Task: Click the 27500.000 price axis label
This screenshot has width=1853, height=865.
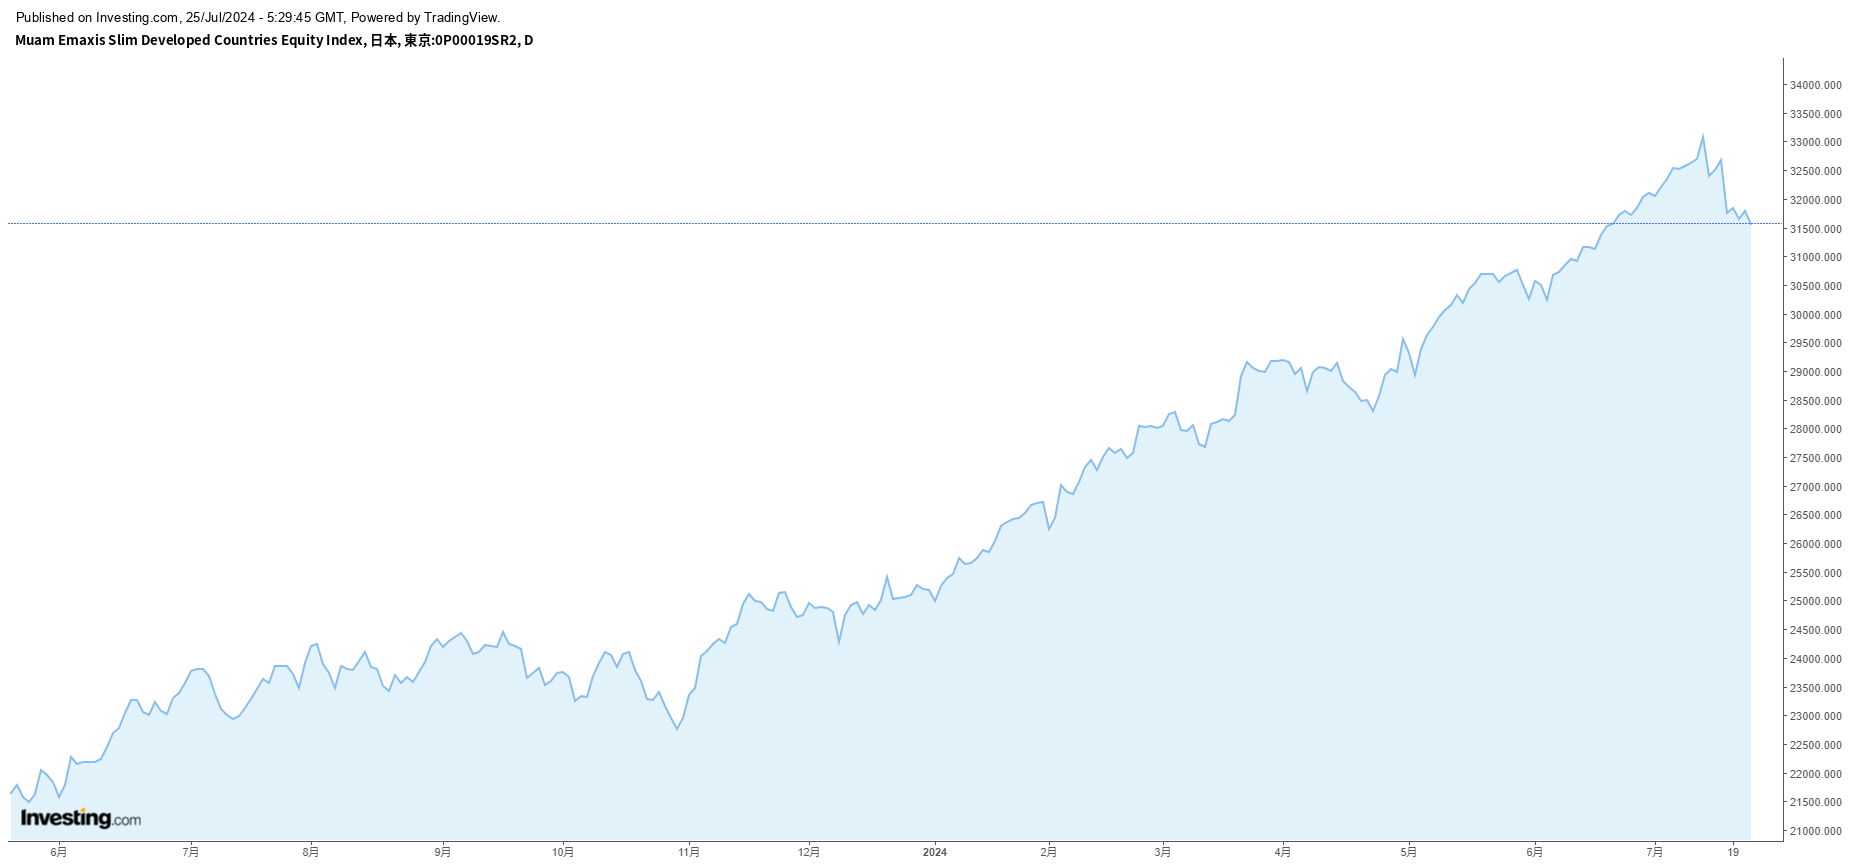Action: pos(1815,458)
